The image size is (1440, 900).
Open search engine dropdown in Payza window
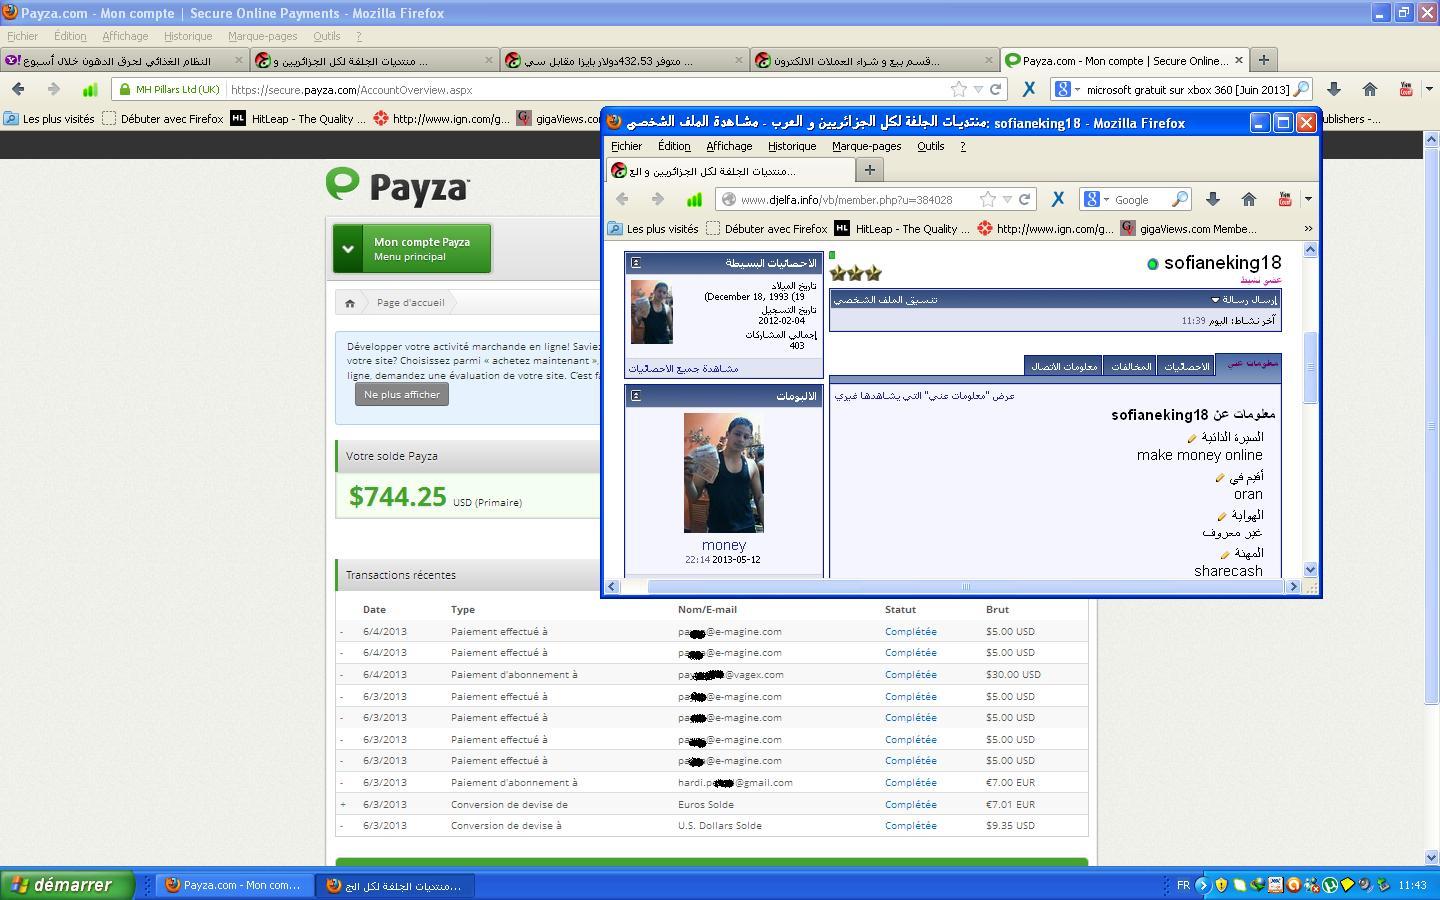(1069, 89)
